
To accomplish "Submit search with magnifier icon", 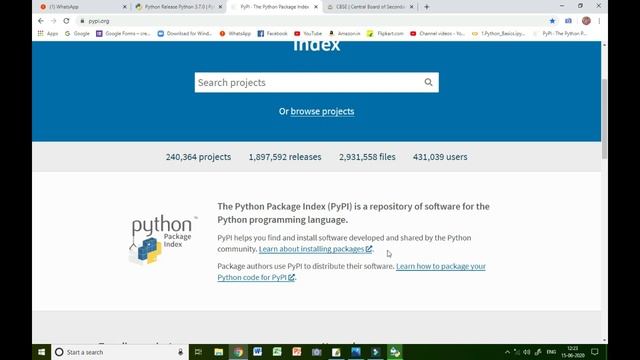I will pyautogui.click(x=428, y=82).
